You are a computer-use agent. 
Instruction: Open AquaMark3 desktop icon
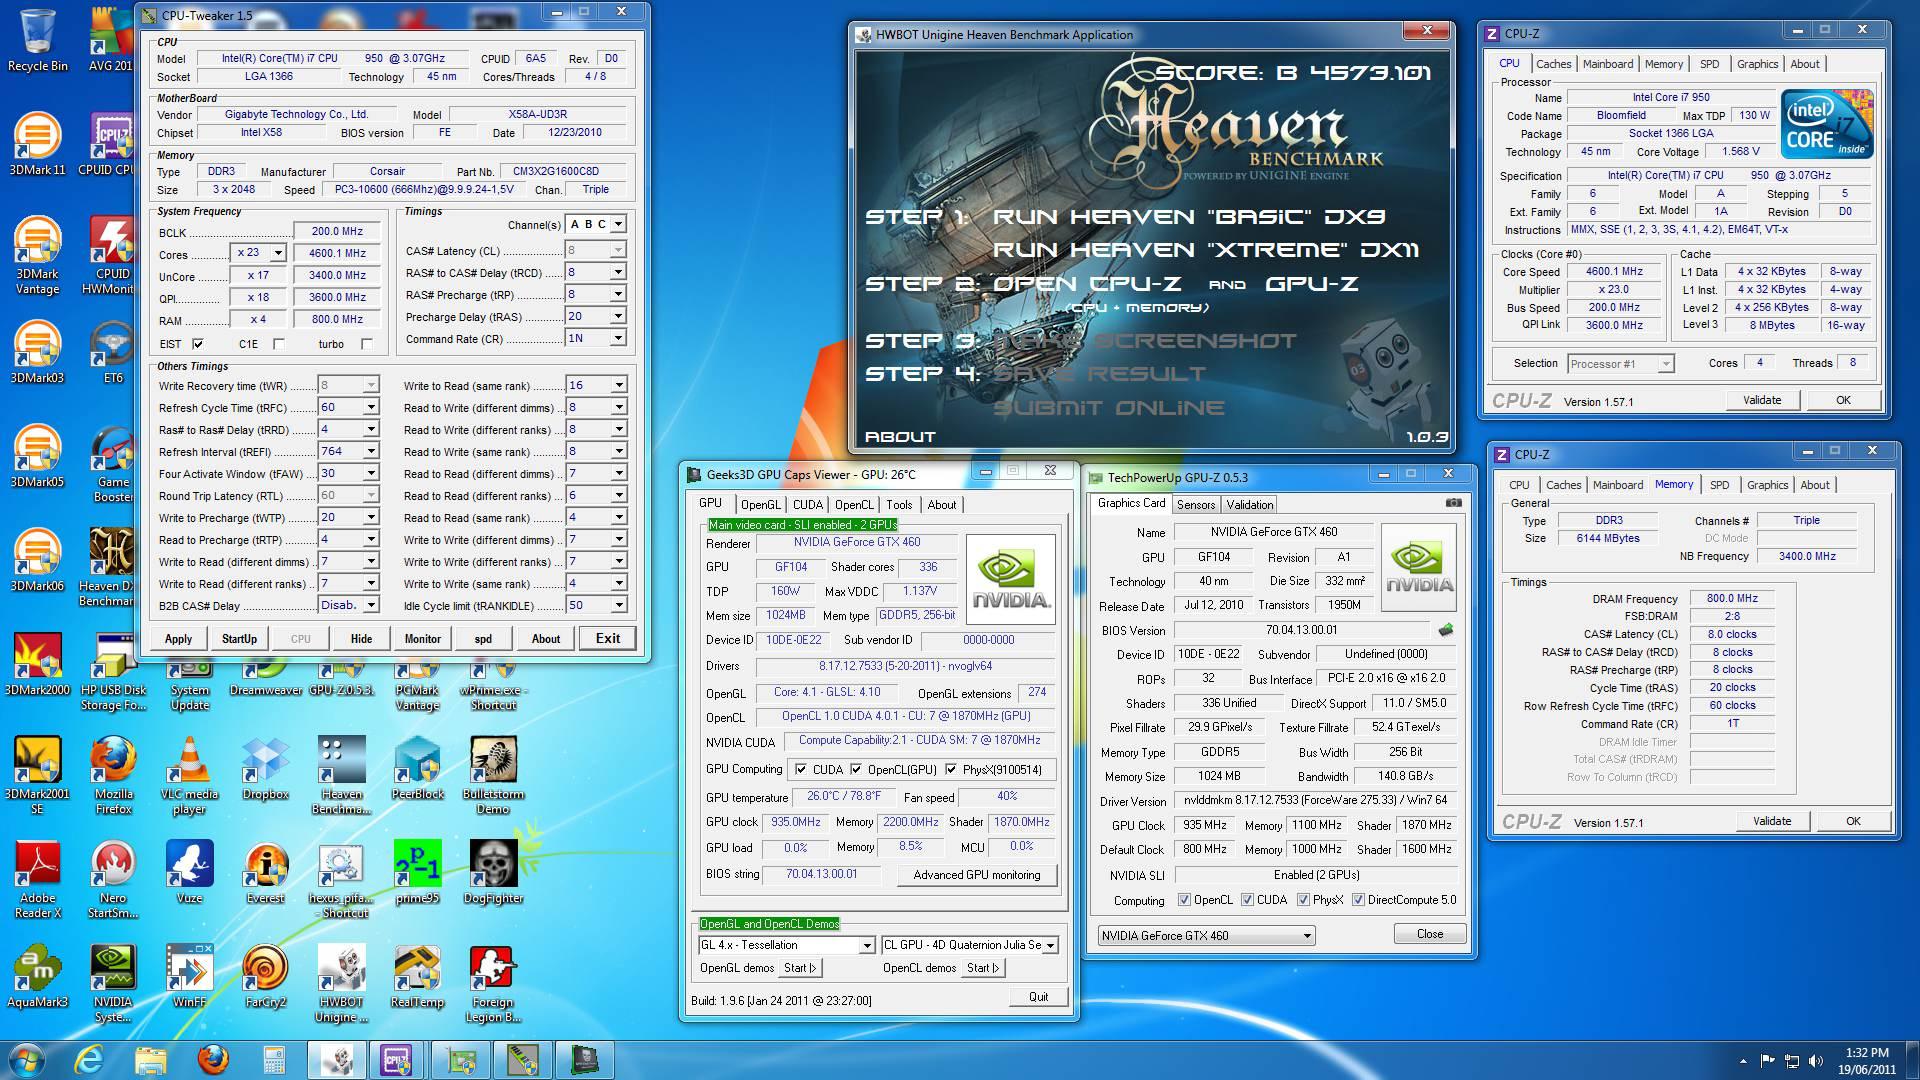37,976
